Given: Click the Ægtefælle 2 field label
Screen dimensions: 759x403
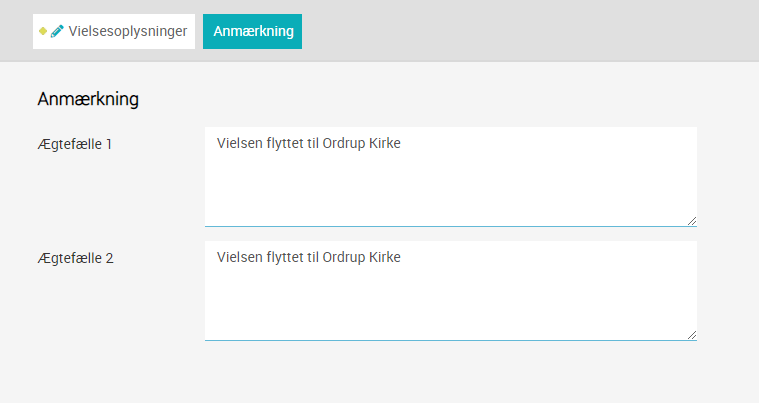Looking at the screenshot, I should point(76,258).
